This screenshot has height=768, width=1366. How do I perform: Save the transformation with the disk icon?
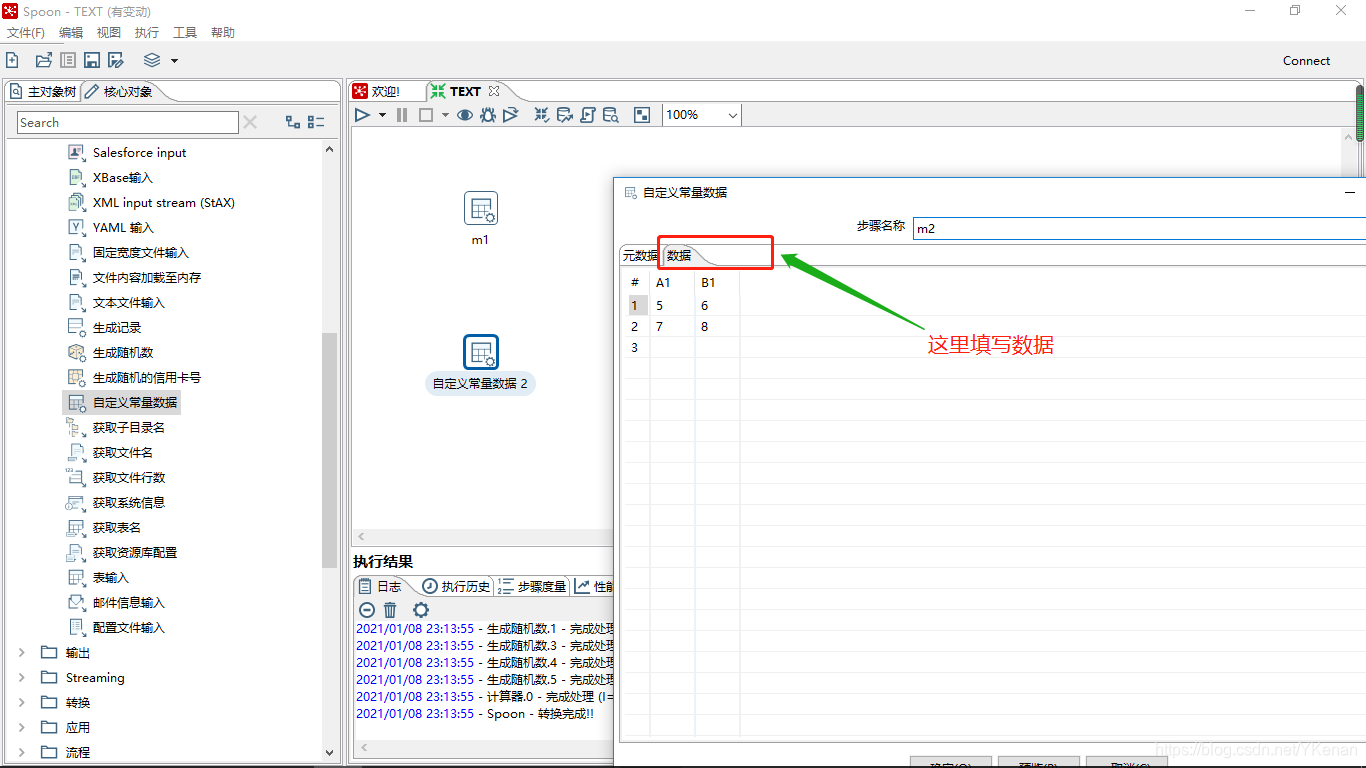point(92,61)
